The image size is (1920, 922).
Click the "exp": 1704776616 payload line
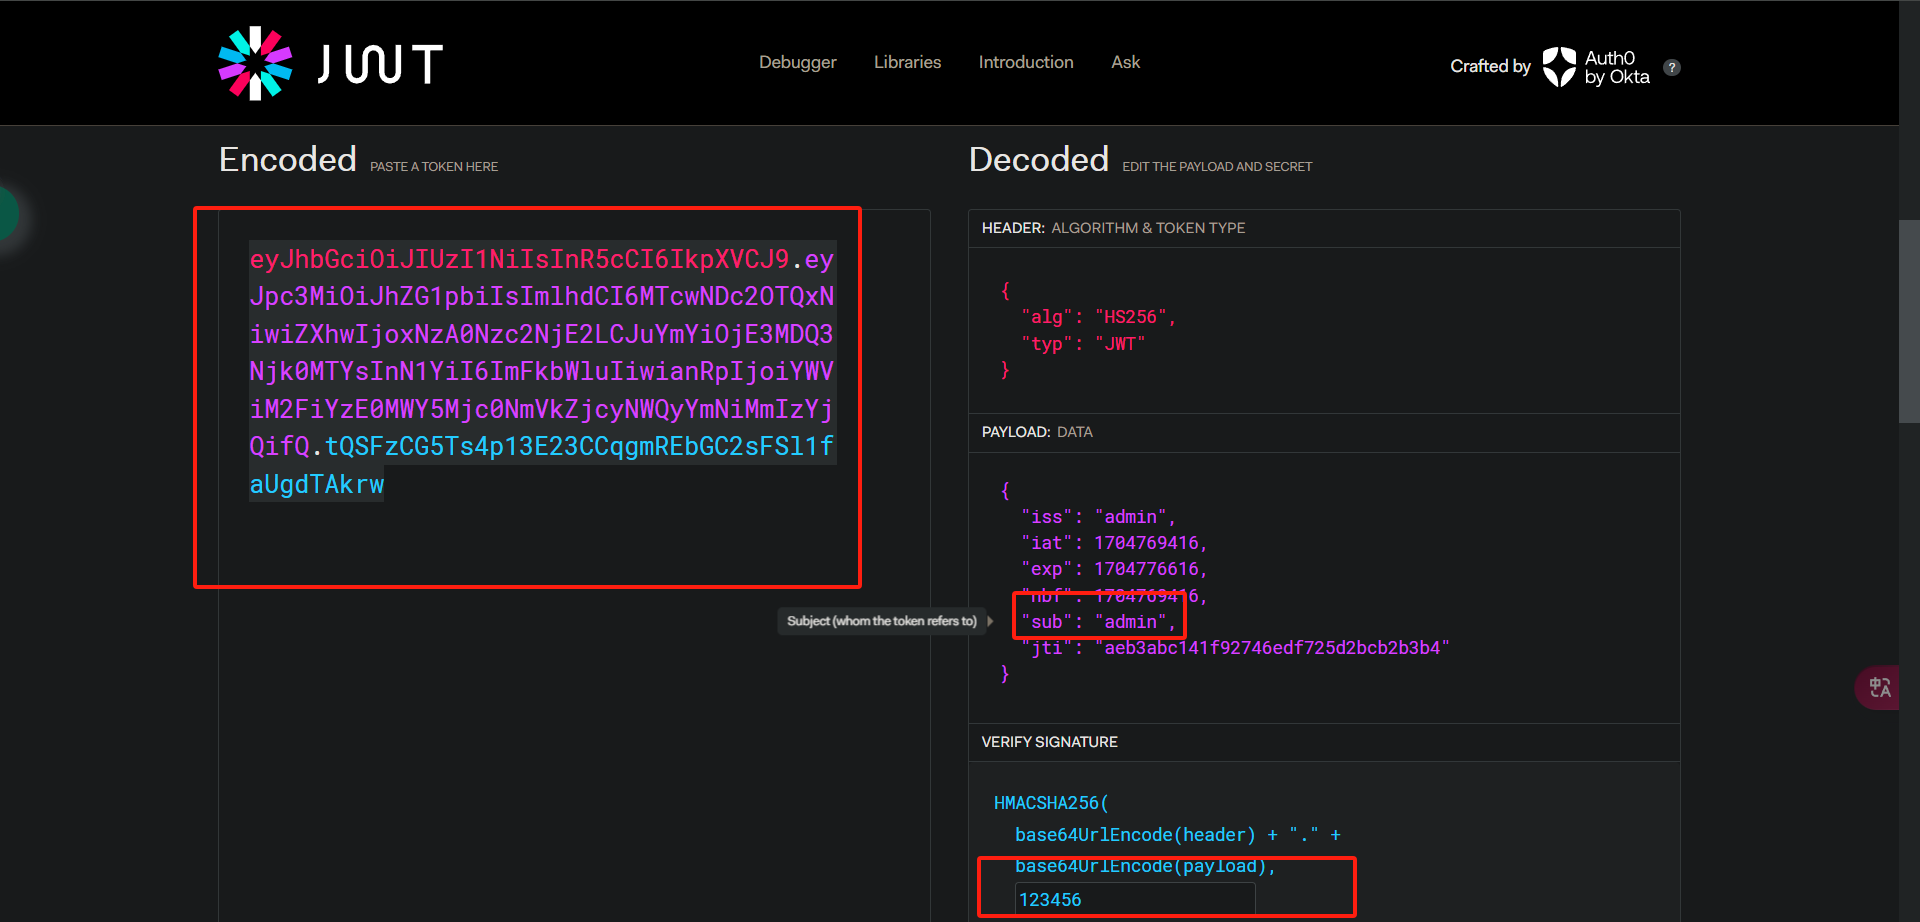point(1114,569)
